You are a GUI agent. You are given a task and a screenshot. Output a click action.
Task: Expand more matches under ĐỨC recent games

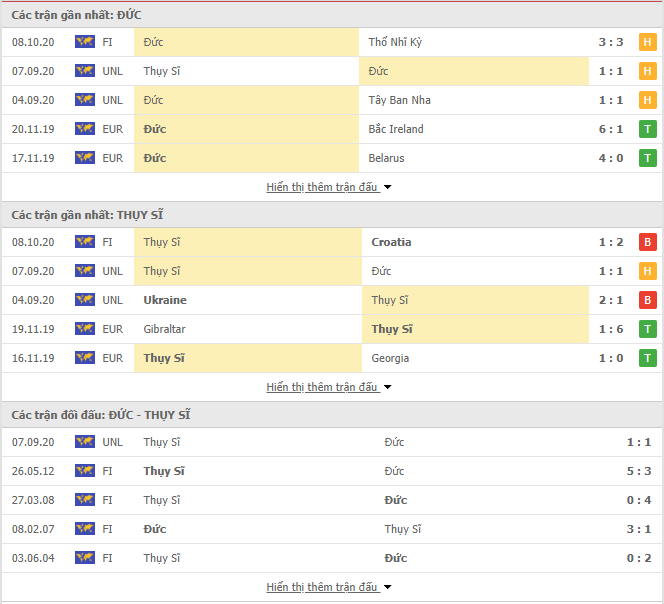[329, 187]
